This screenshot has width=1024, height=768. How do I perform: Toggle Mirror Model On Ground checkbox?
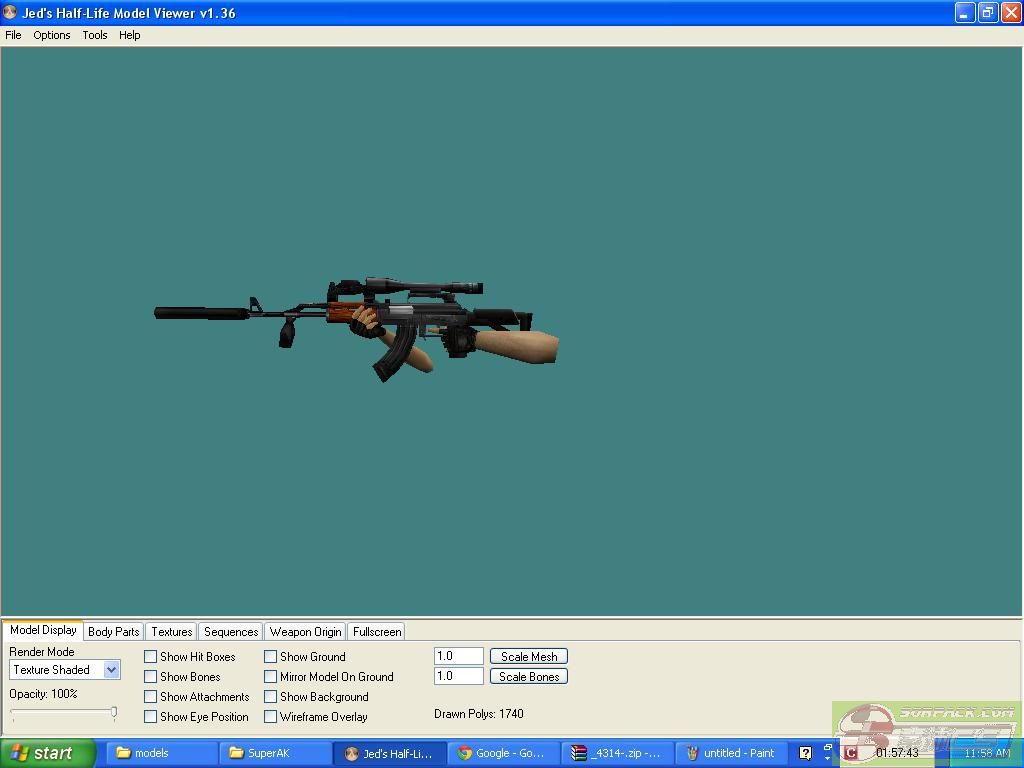[270, 677]
